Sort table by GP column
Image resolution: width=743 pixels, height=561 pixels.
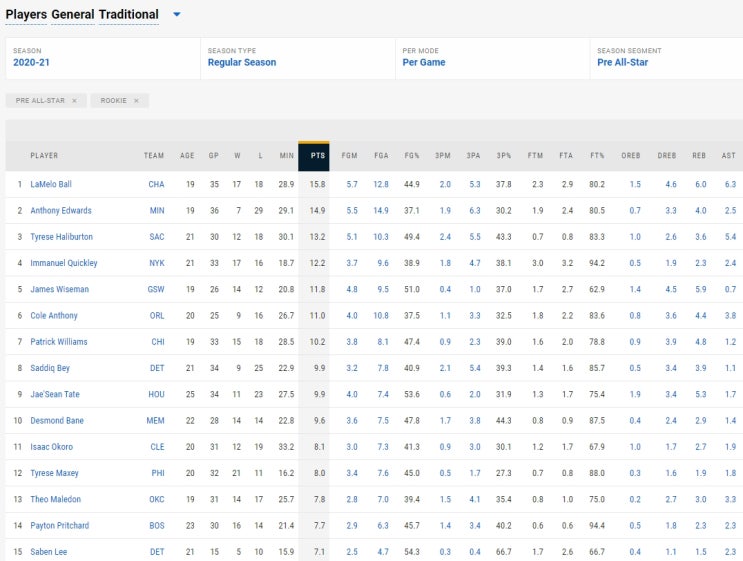(x=214, y=156)
